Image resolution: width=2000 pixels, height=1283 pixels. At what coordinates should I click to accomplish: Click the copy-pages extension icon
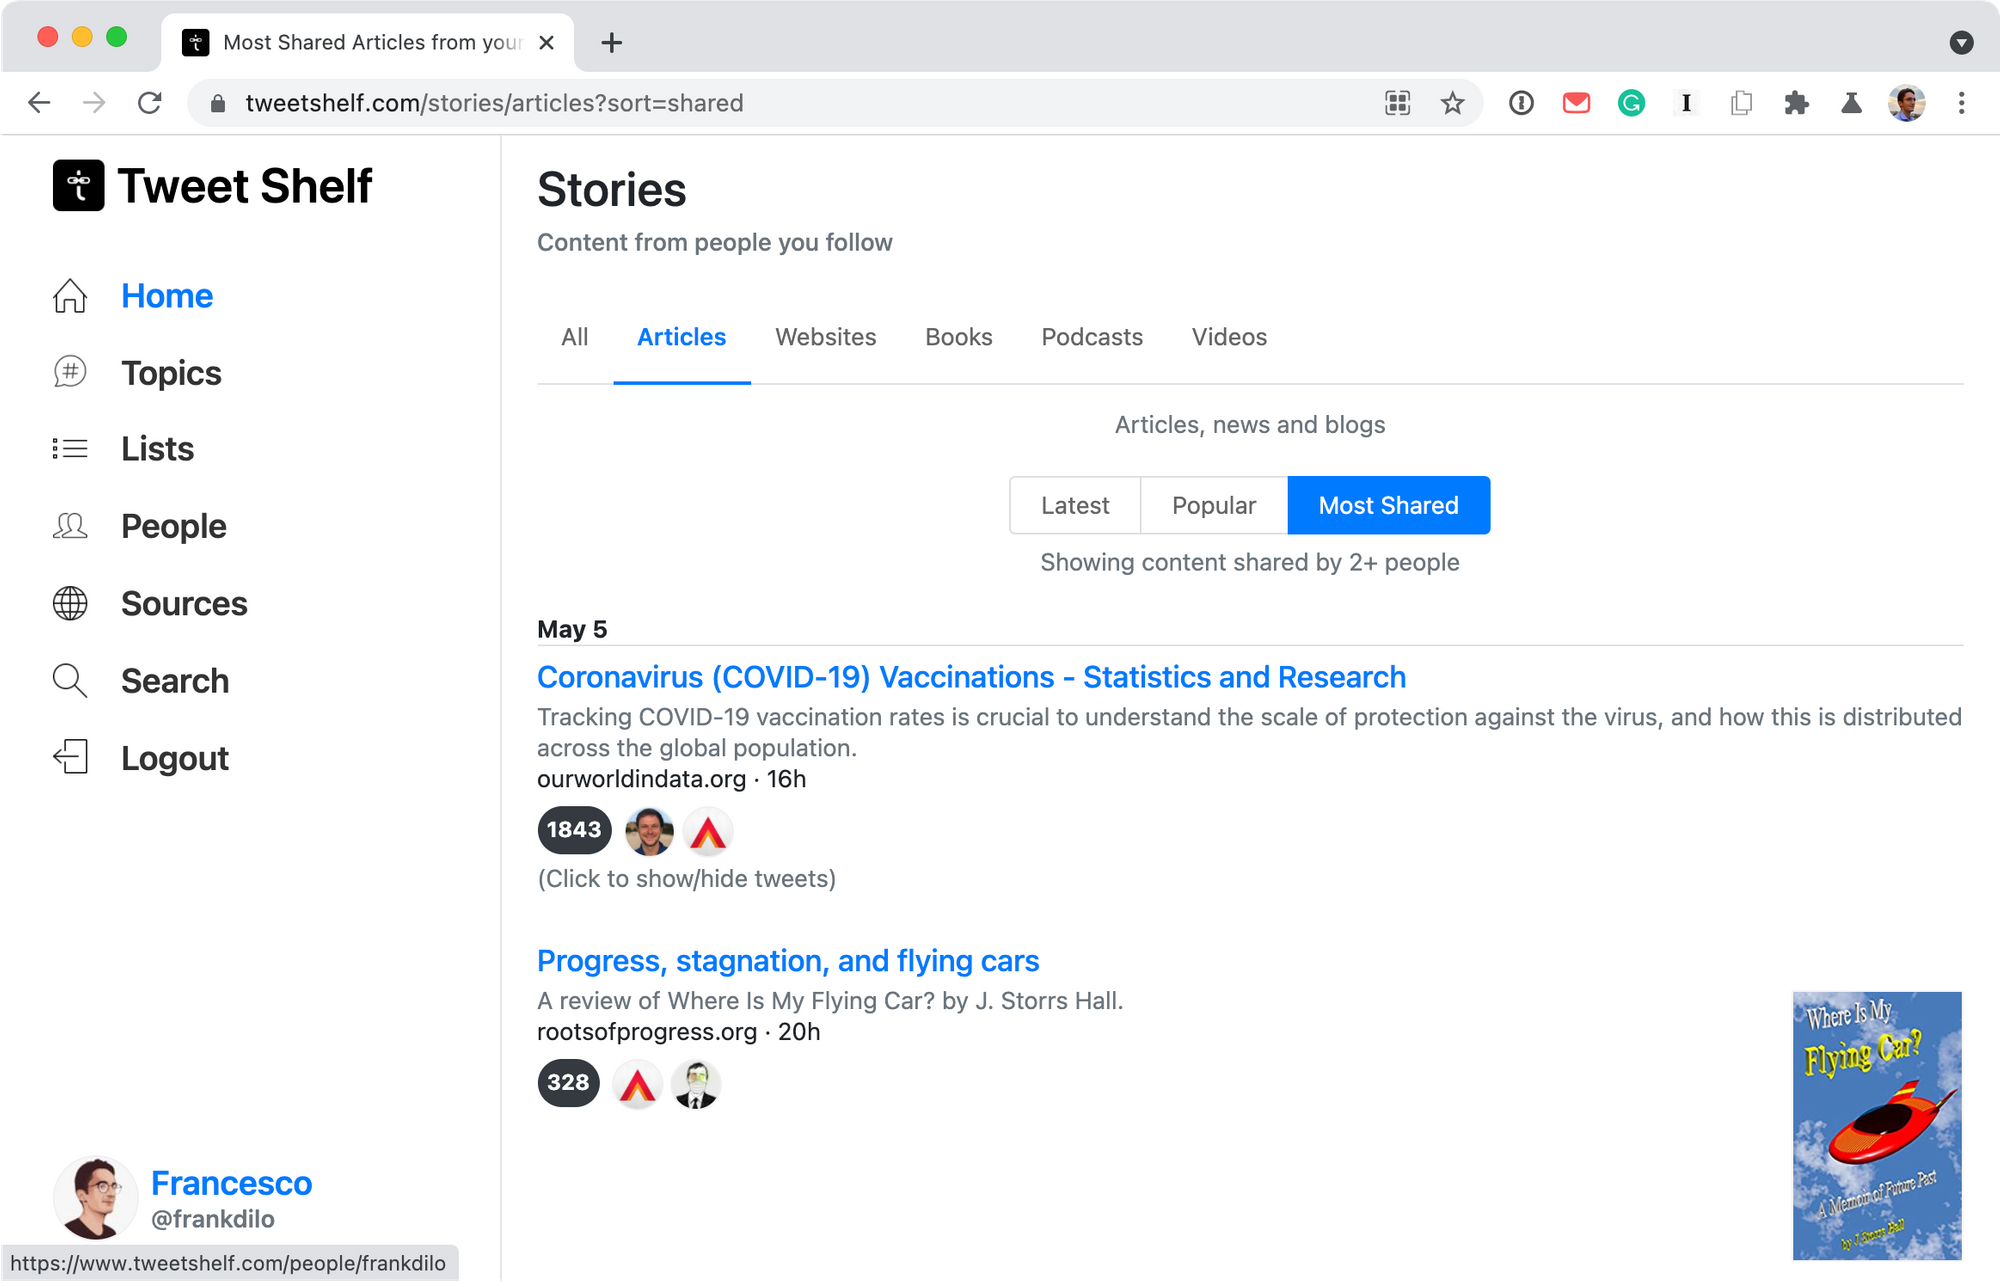pos(1741,103)
